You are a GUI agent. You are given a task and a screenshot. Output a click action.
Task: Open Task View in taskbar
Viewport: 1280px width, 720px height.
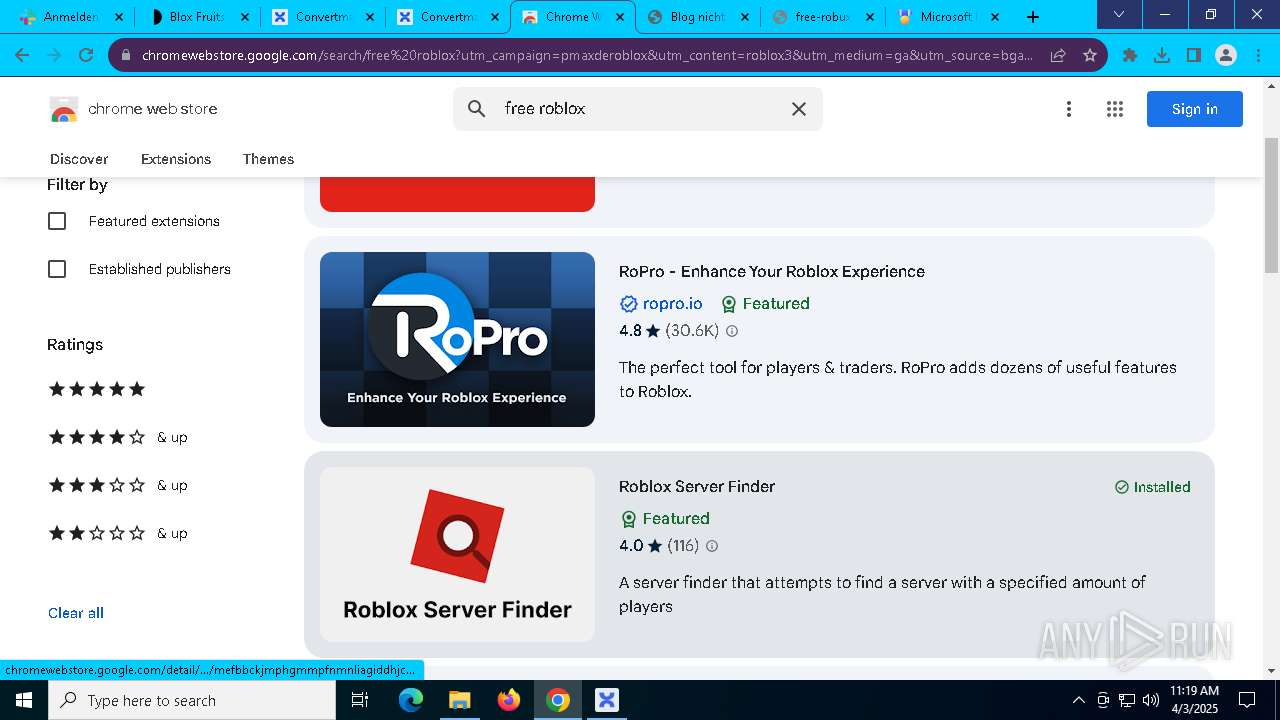click(361, 700)
